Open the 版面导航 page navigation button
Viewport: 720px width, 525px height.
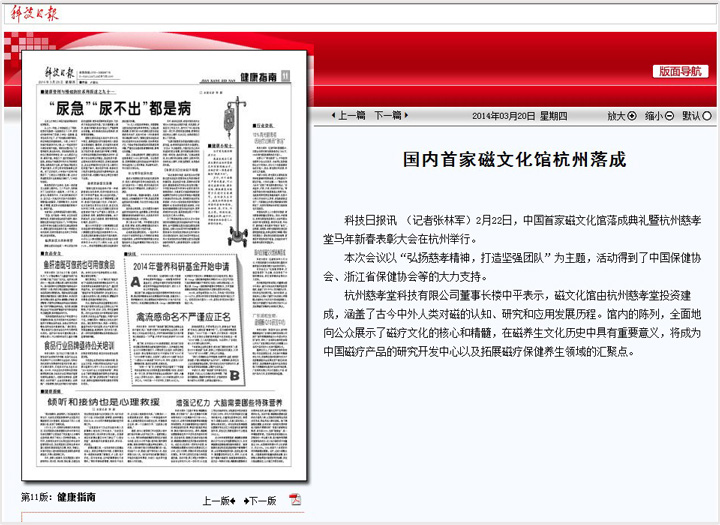[x=680, y=71]
